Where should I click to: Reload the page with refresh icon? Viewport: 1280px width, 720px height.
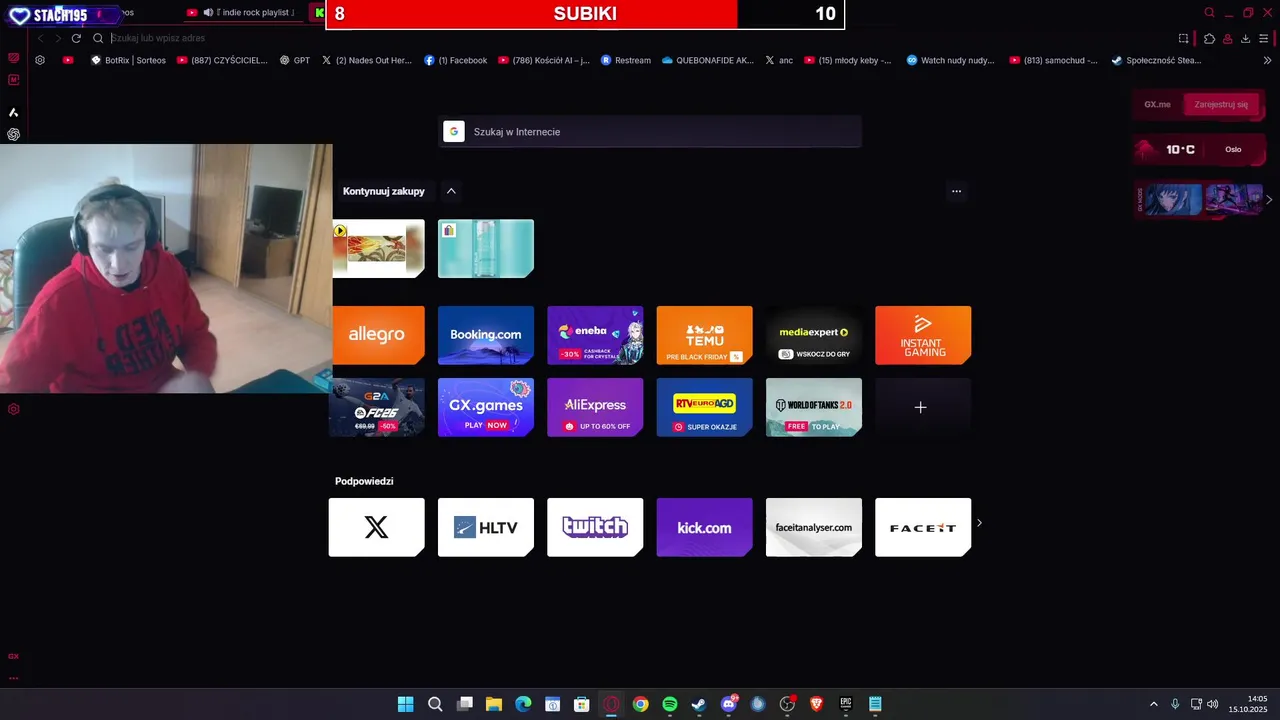click(x=76, y=38)
